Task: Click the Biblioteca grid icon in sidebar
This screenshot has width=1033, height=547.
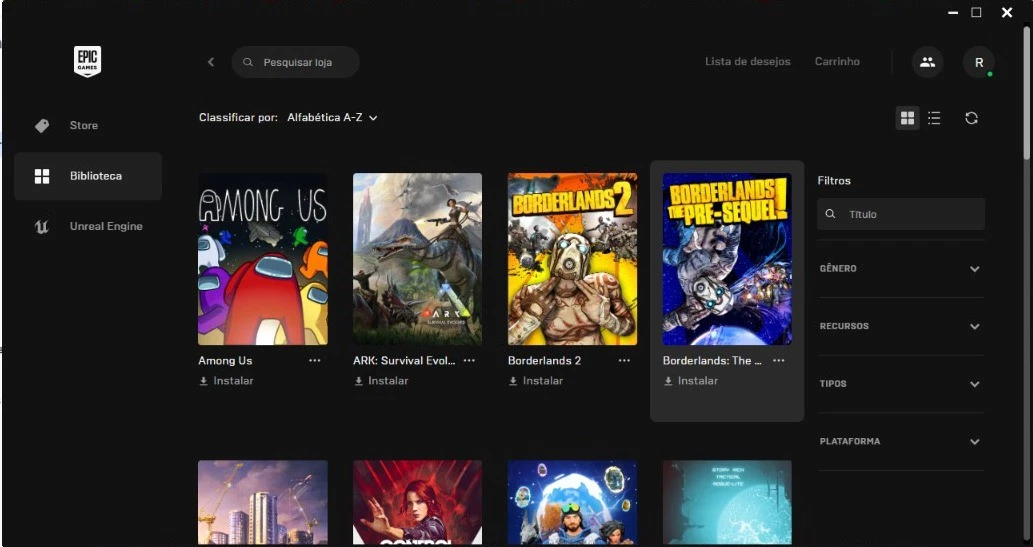Action: 42,176
